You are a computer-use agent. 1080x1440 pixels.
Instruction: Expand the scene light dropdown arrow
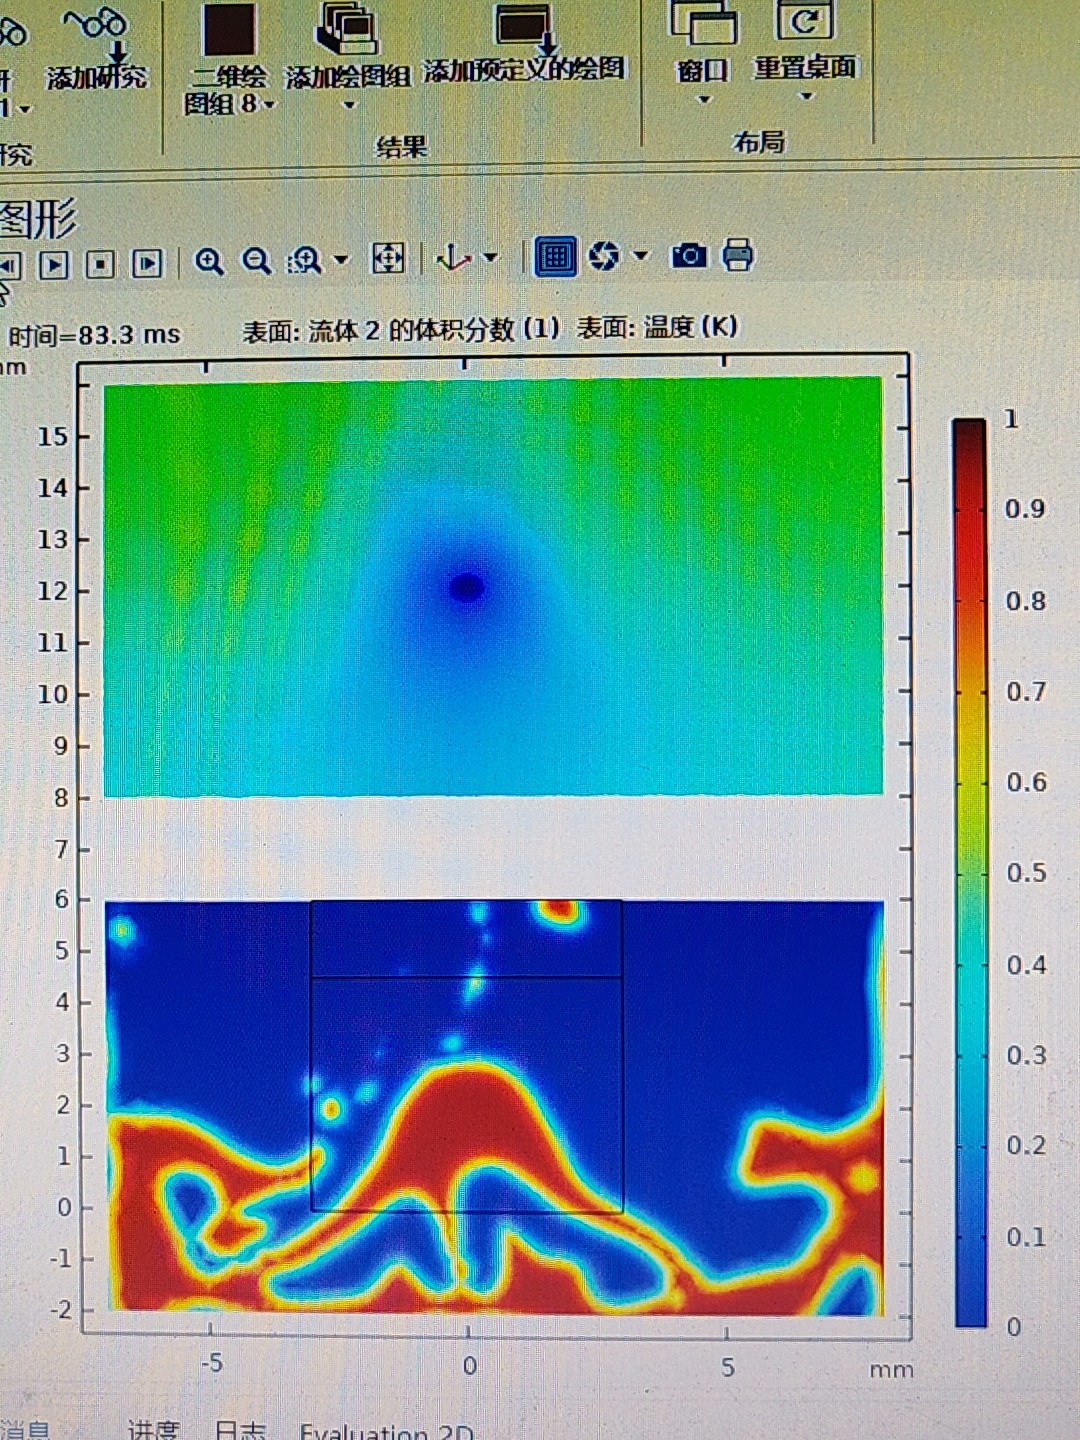(641, 256)
